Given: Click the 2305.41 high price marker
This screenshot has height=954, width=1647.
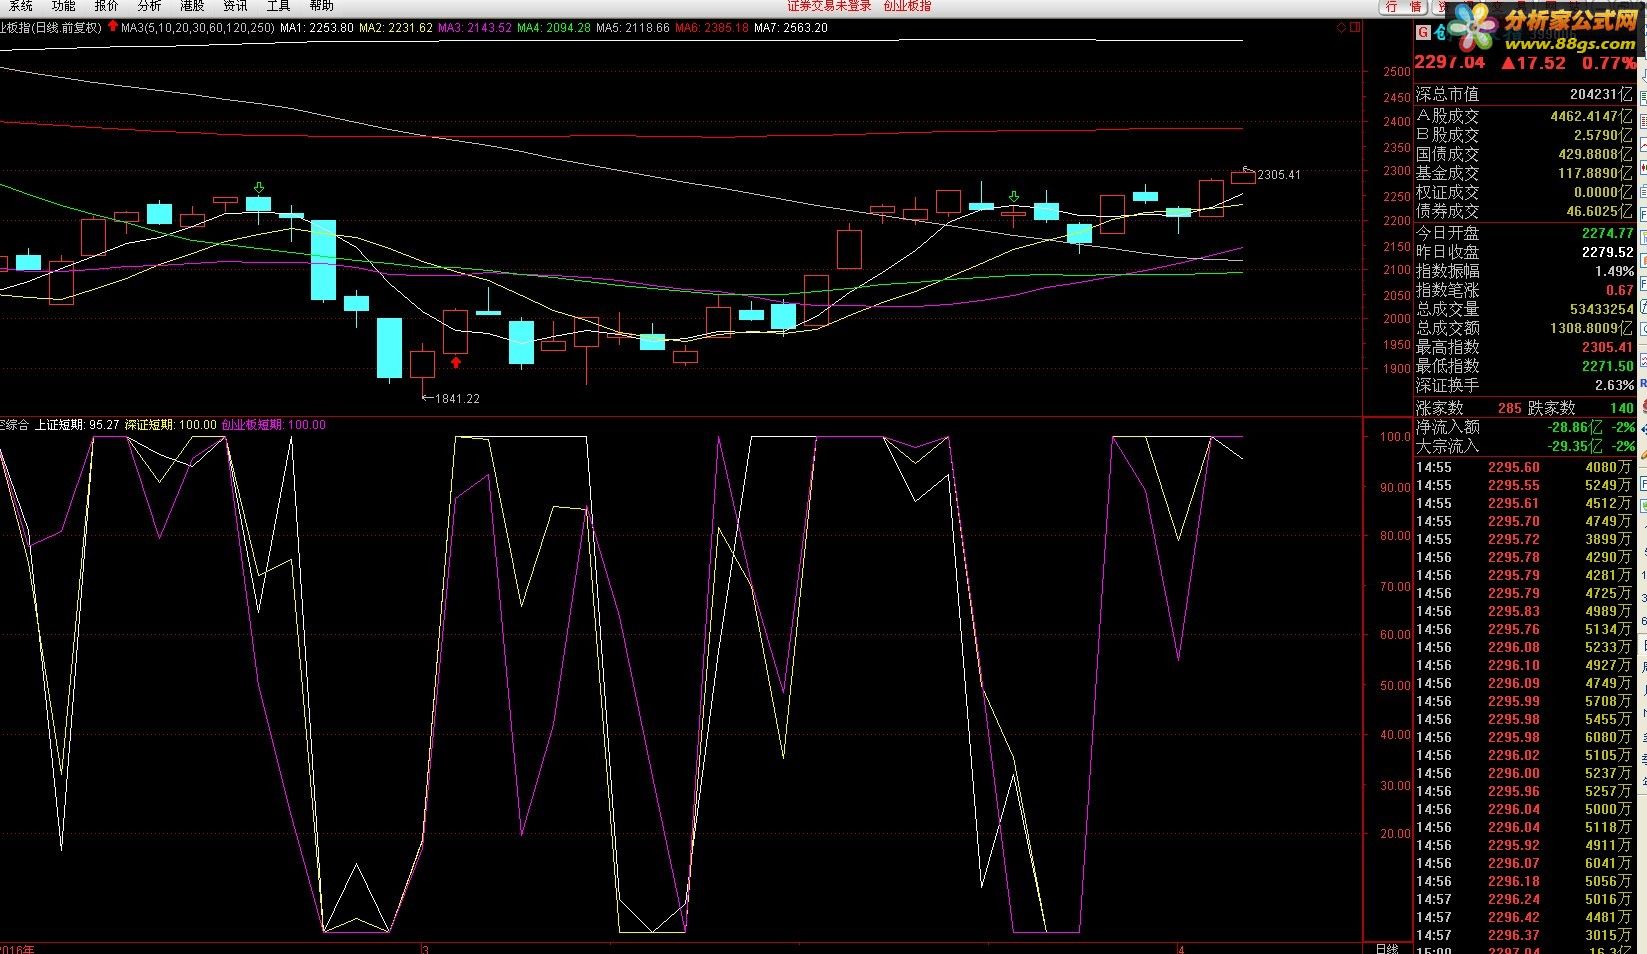Looking at the screenshot, I should point(1279,175).
